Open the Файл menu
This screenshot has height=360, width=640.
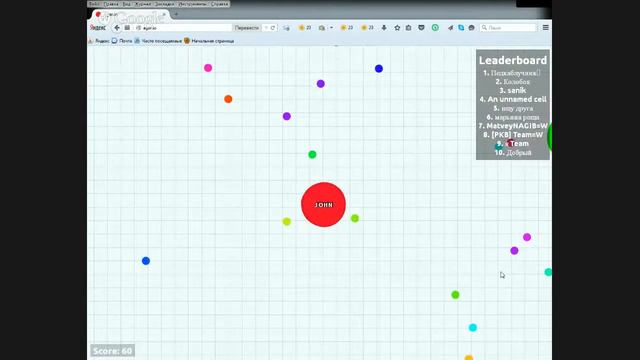point(94,4)
